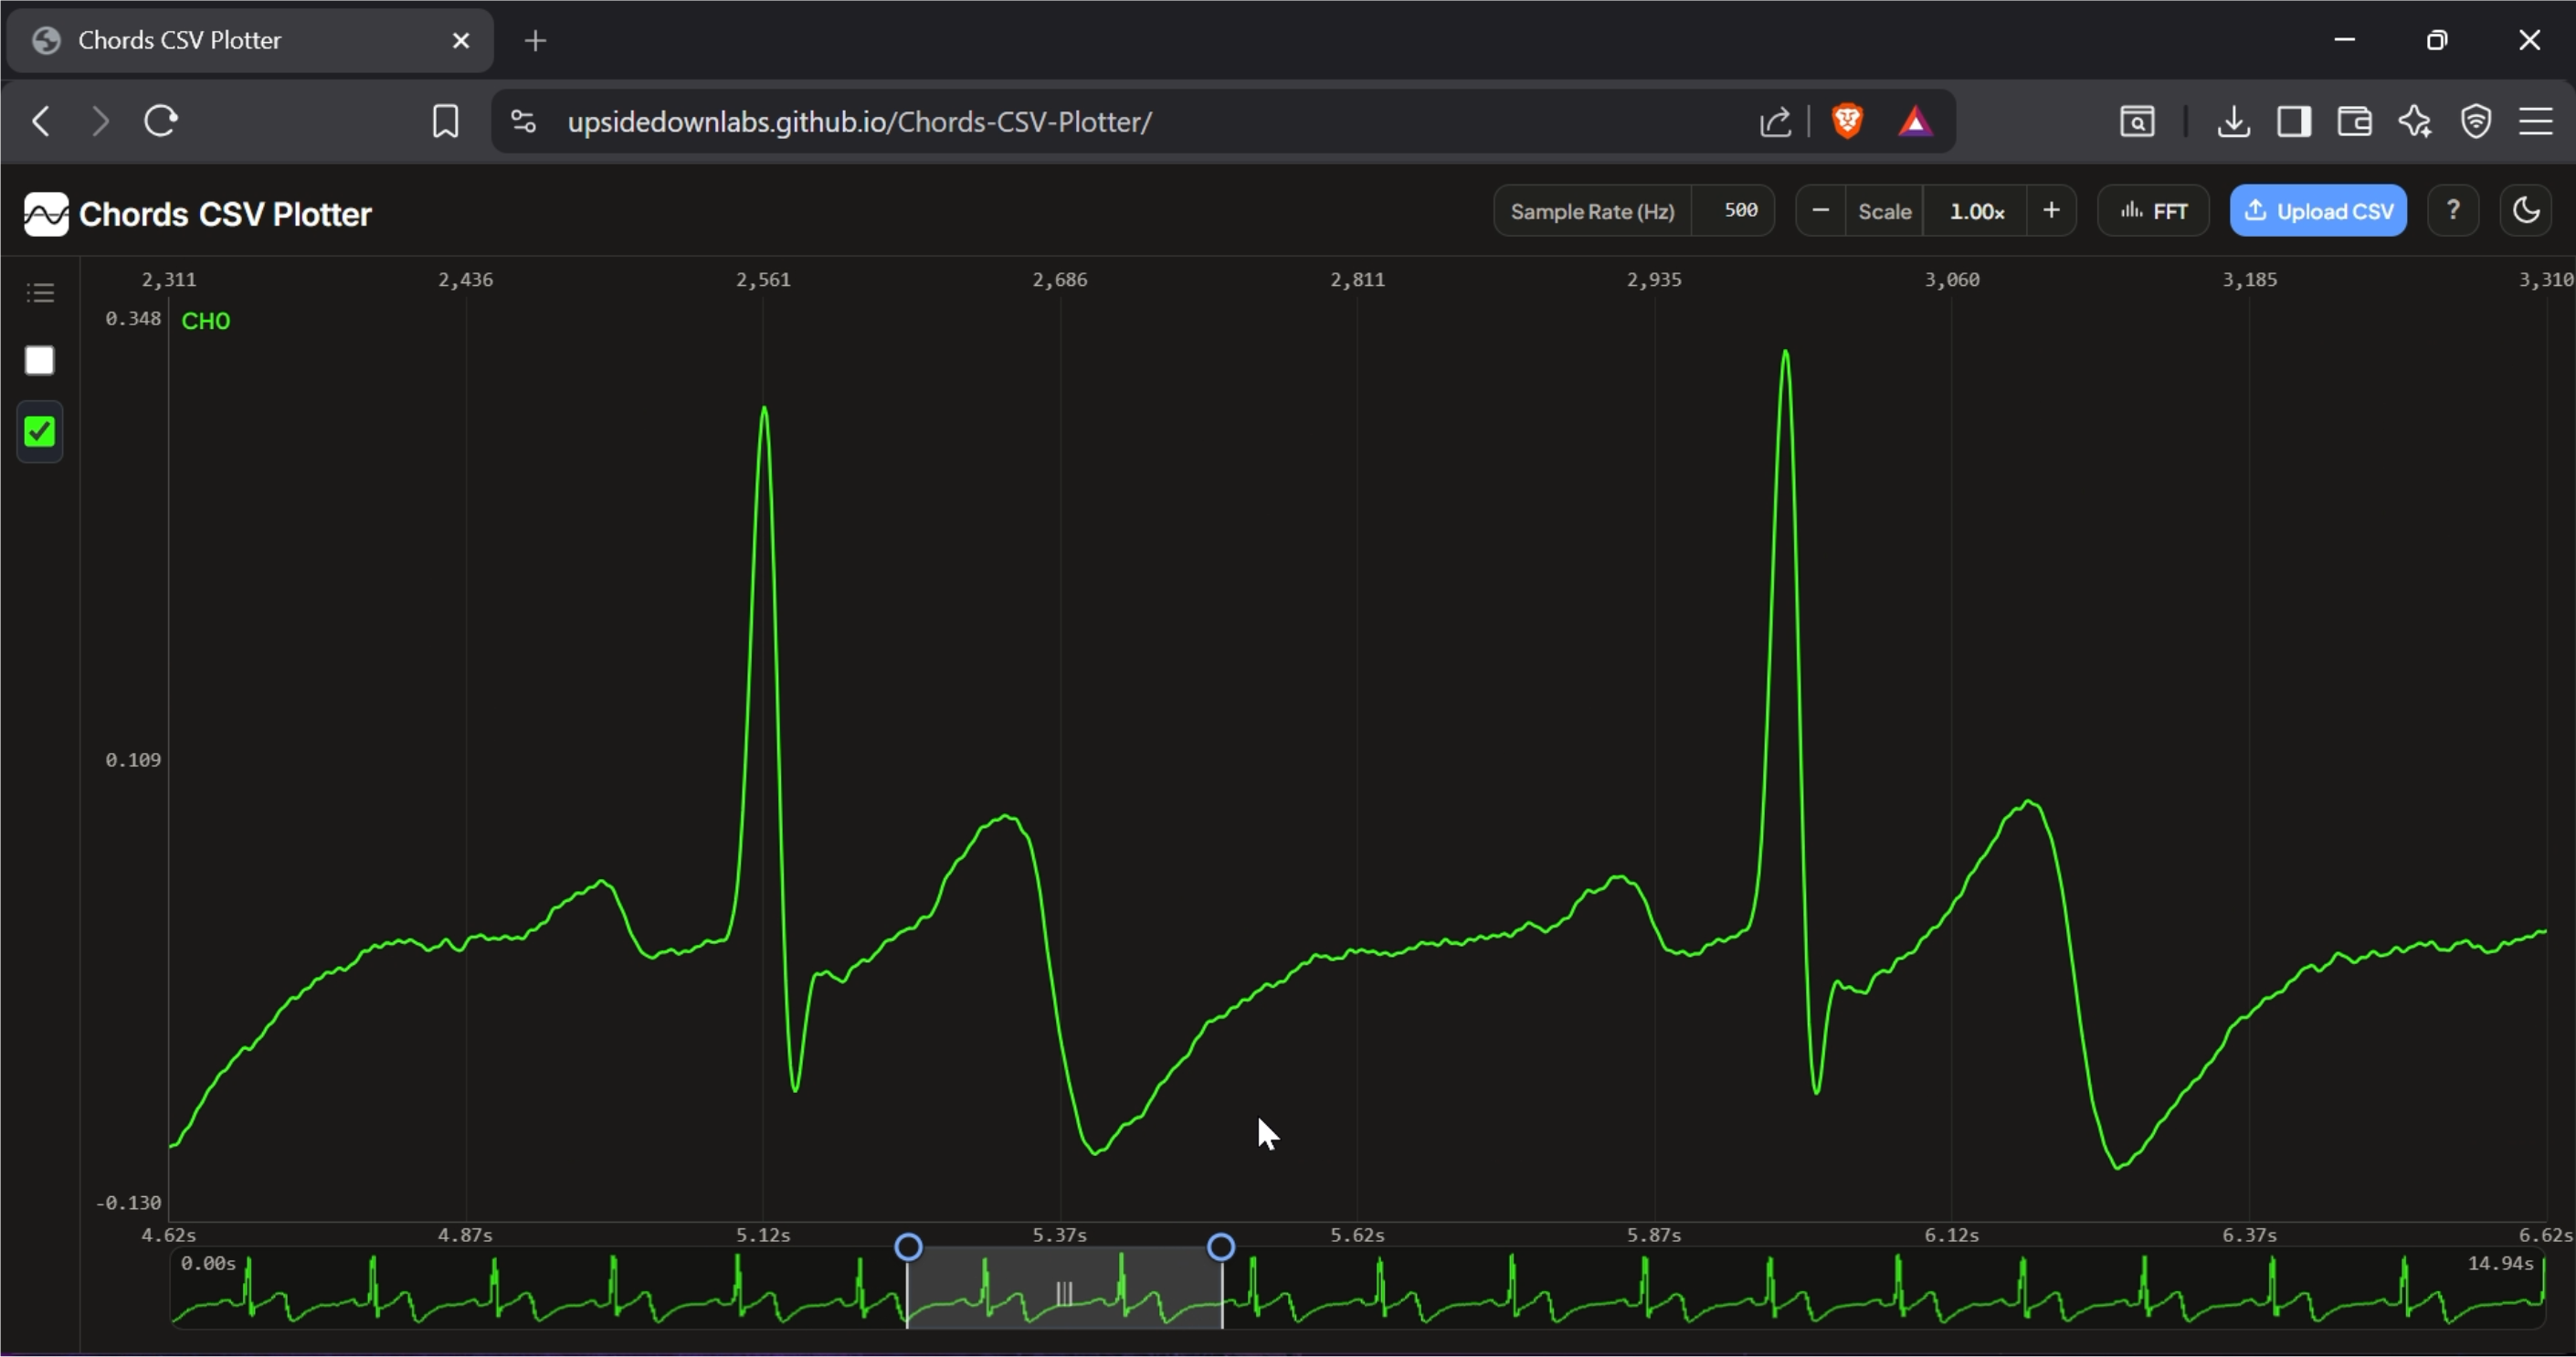The width and height of the screenshot is (2576, 1357).
Task: Click the 5.37s time axis label
Action: pos(1060,1235)
